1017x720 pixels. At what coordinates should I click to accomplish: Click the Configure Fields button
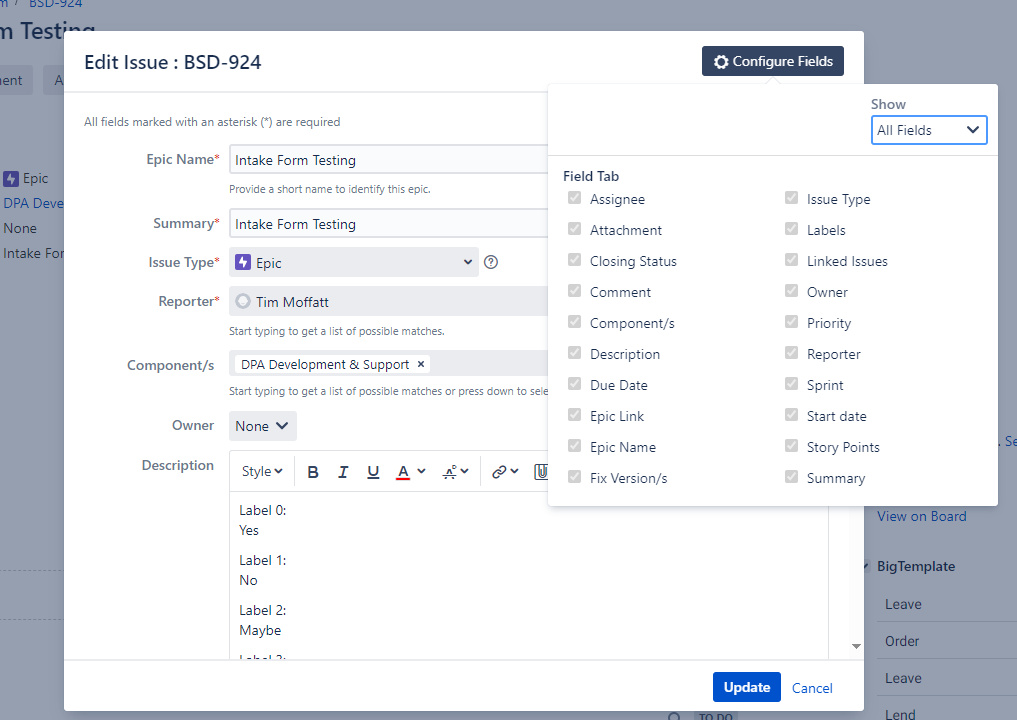[772, 61]
